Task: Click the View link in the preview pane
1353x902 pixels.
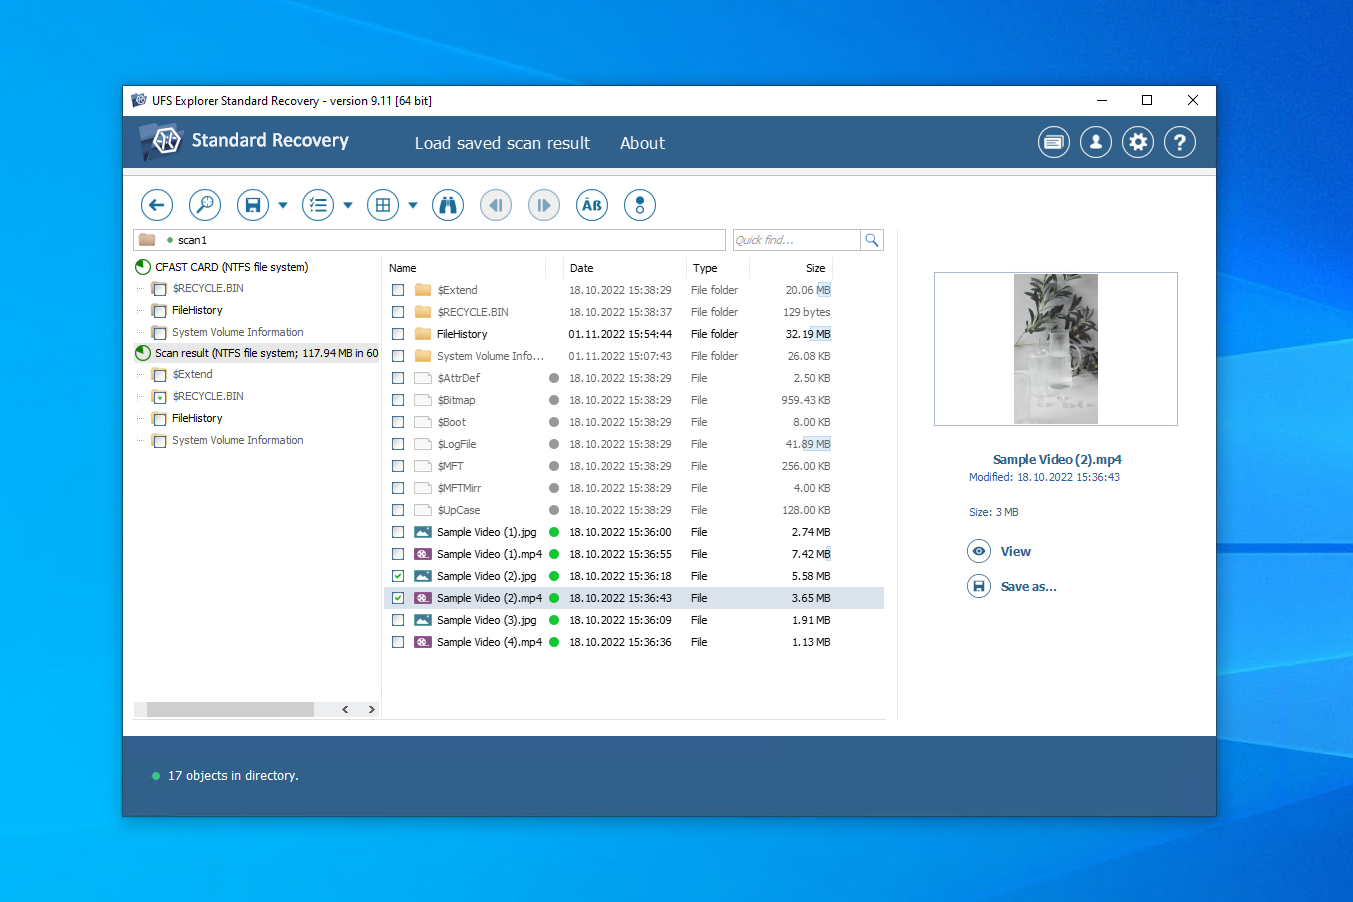Action: [1015, 551]
